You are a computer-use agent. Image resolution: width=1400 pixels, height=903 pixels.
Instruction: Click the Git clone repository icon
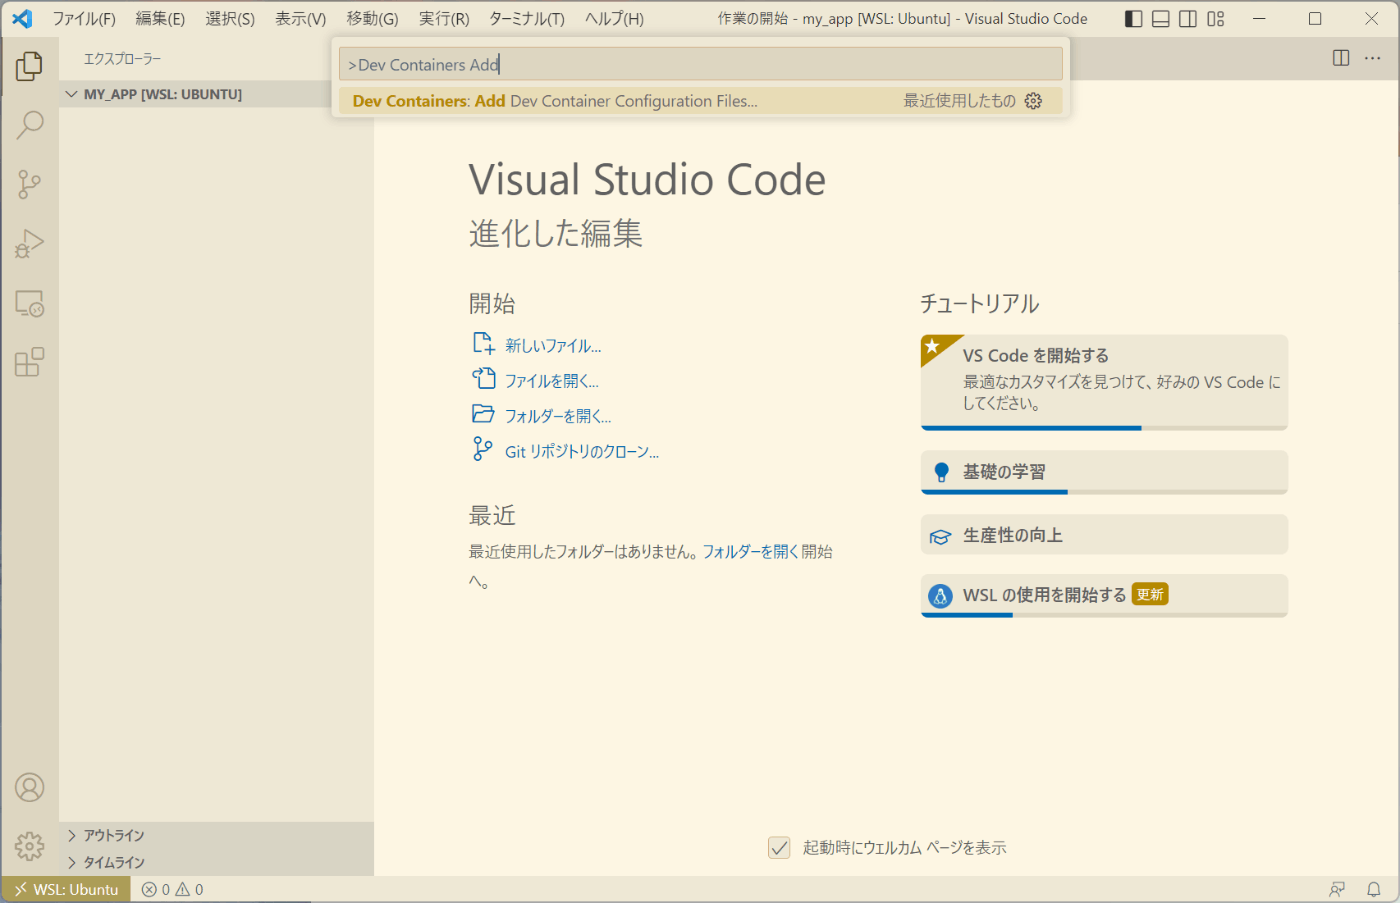coord(483,449)
